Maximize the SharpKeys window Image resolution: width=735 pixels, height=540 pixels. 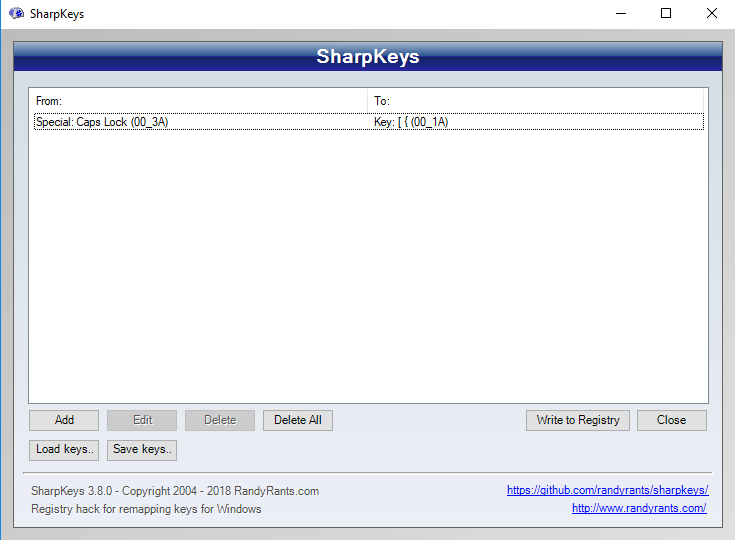[666, 14]
